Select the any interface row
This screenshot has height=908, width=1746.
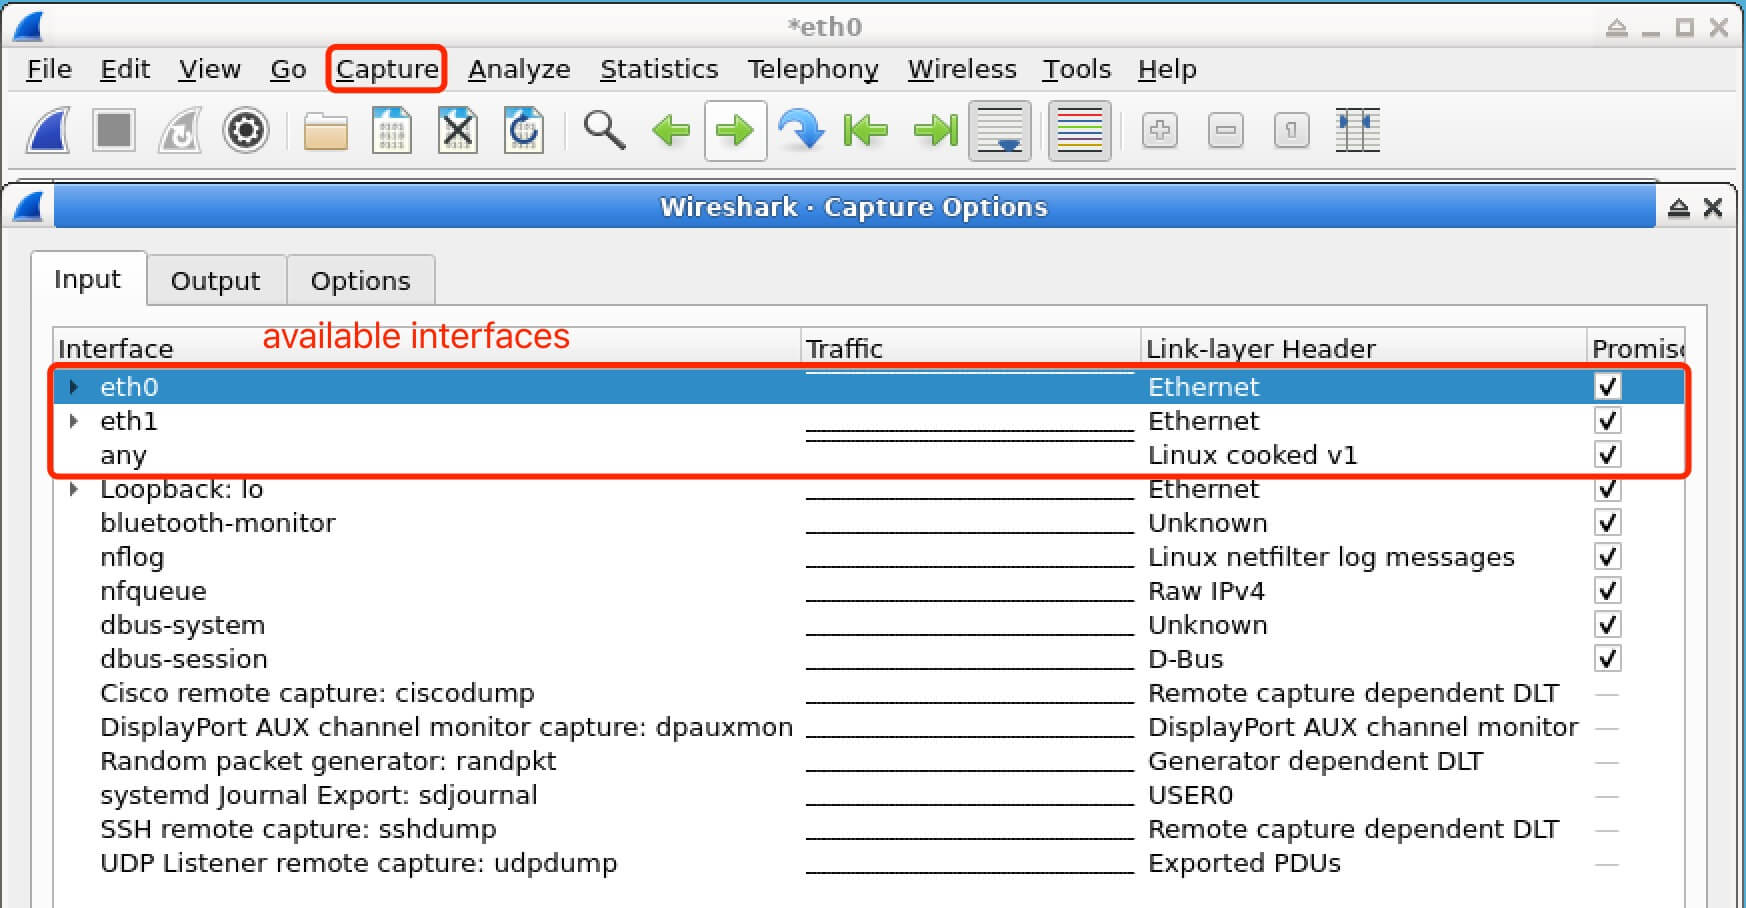[400, 455]
